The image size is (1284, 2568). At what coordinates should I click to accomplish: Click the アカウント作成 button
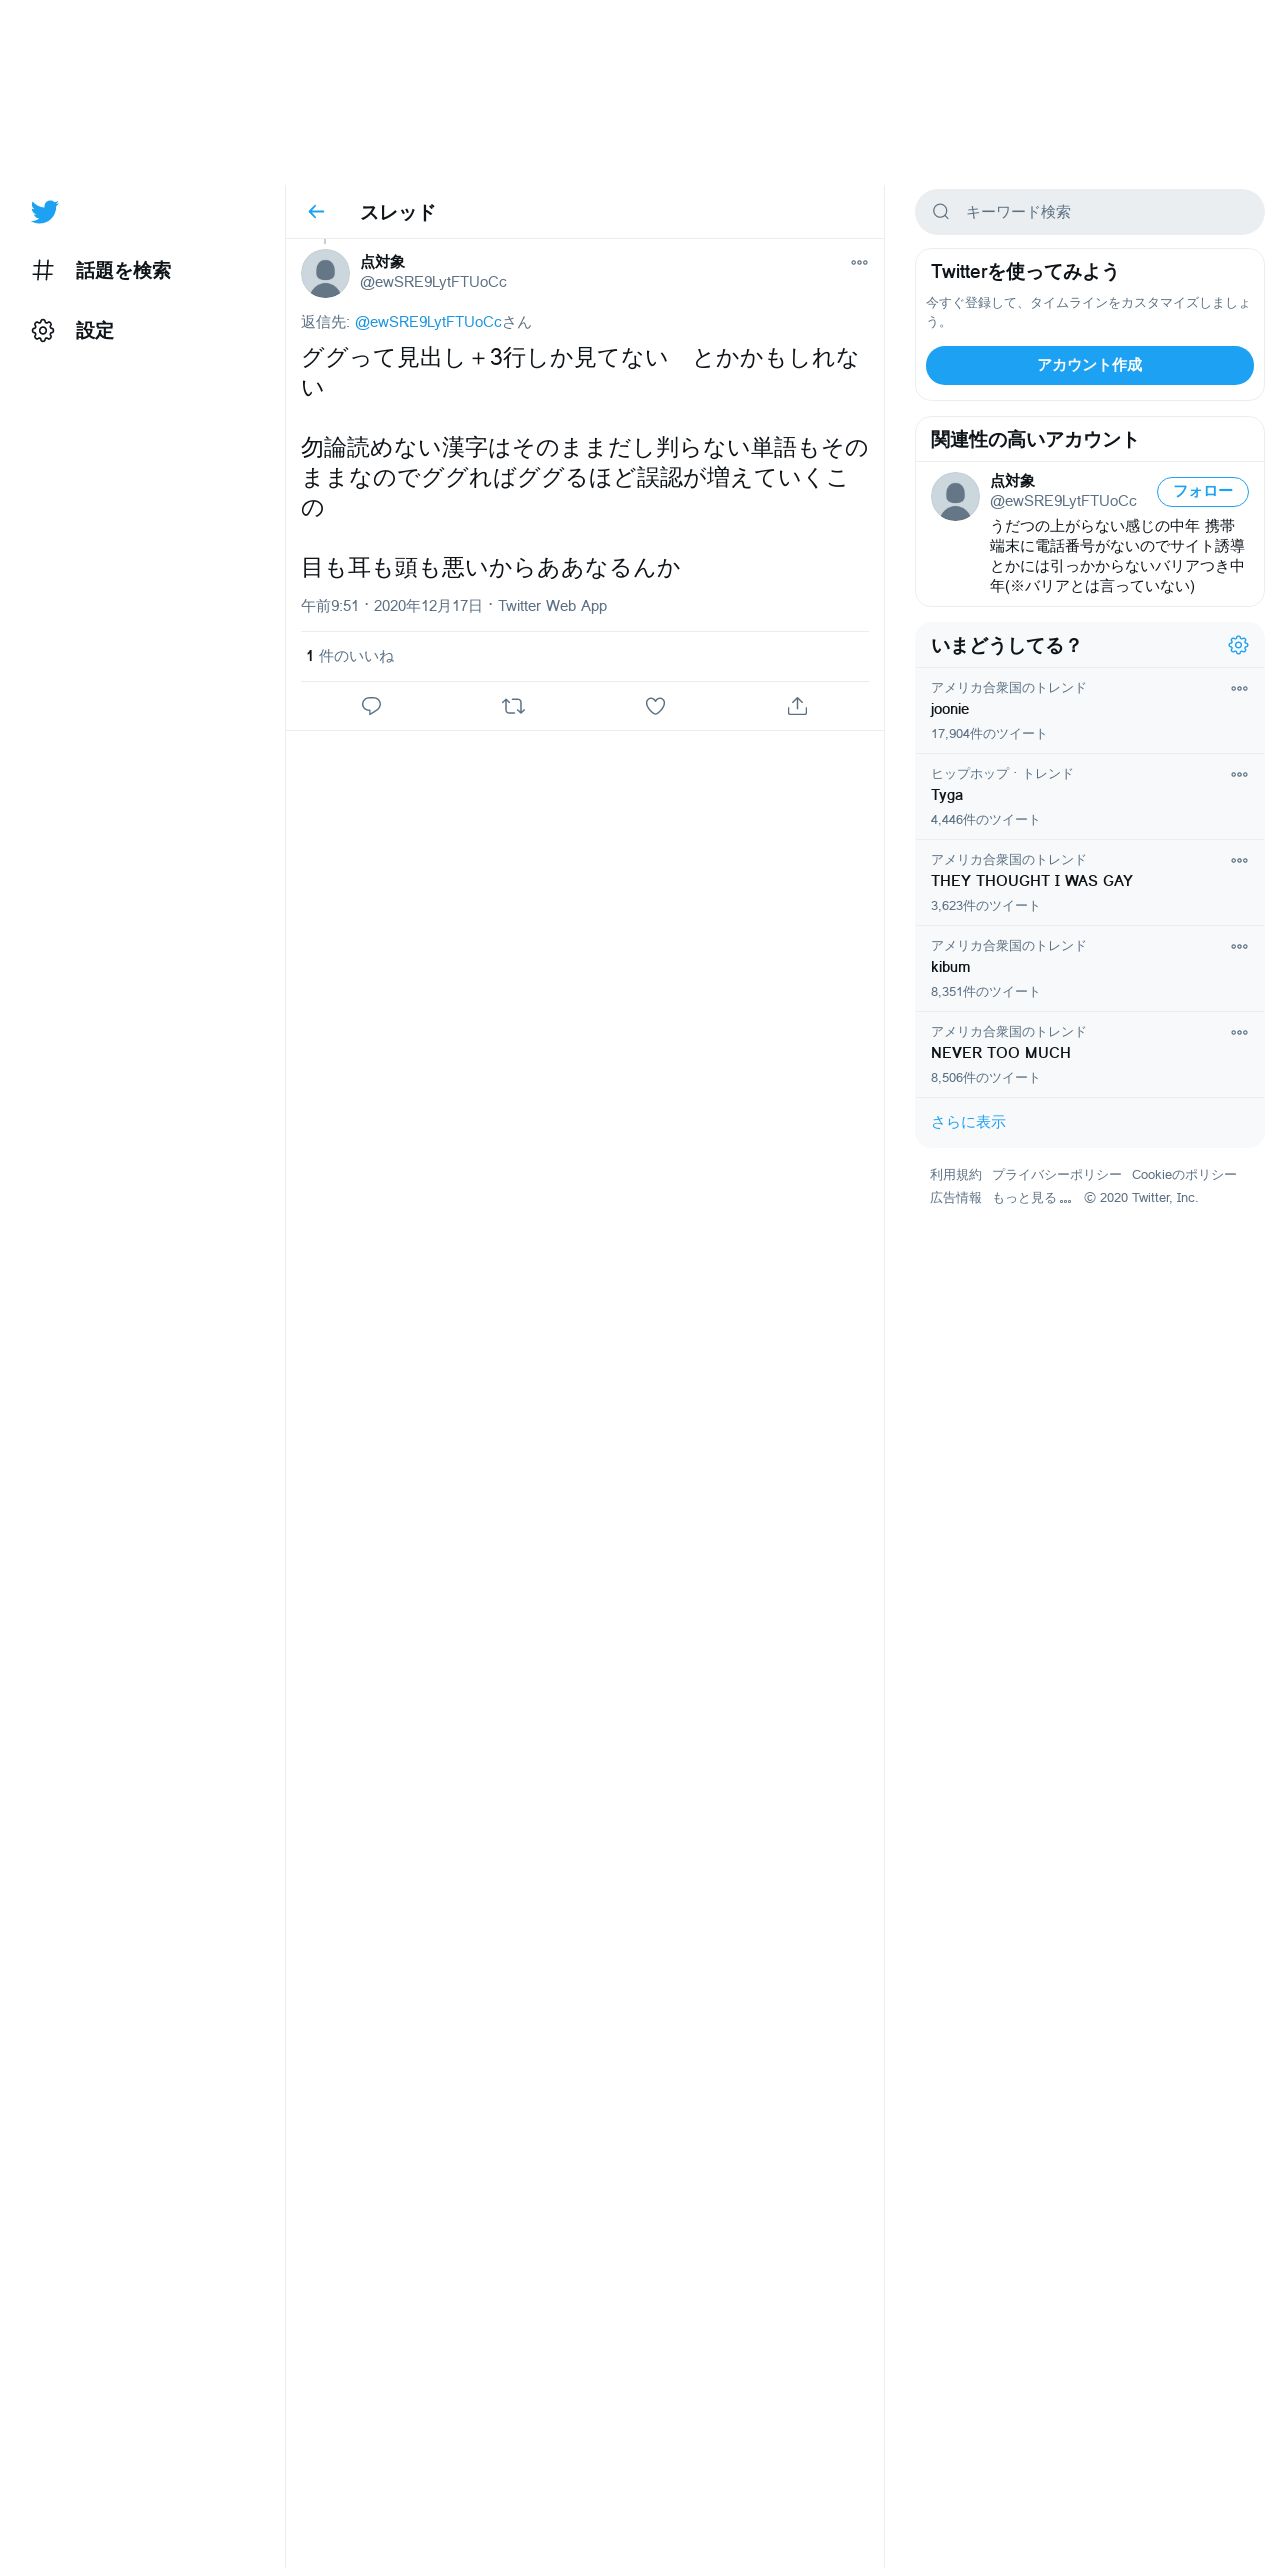click(x=1089, y=365)
